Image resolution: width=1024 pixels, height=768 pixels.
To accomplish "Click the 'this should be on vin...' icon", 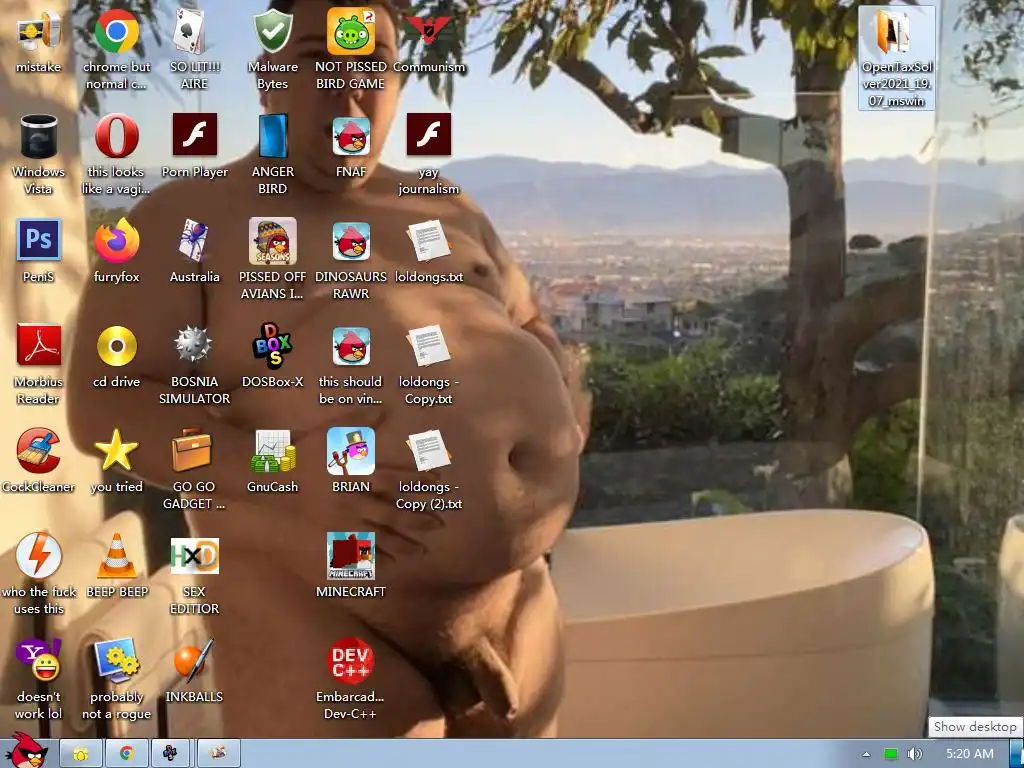I will 351,364.
